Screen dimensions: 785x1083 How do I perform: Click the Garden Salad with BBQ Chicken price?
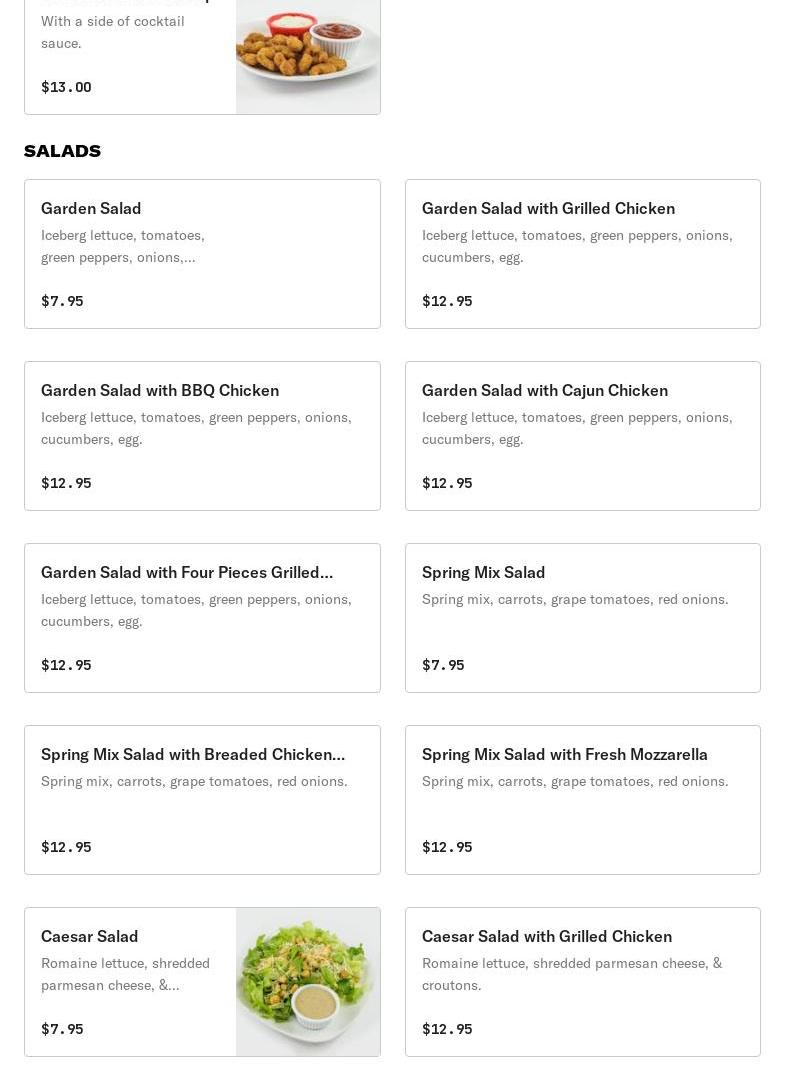tap(66, 483)
